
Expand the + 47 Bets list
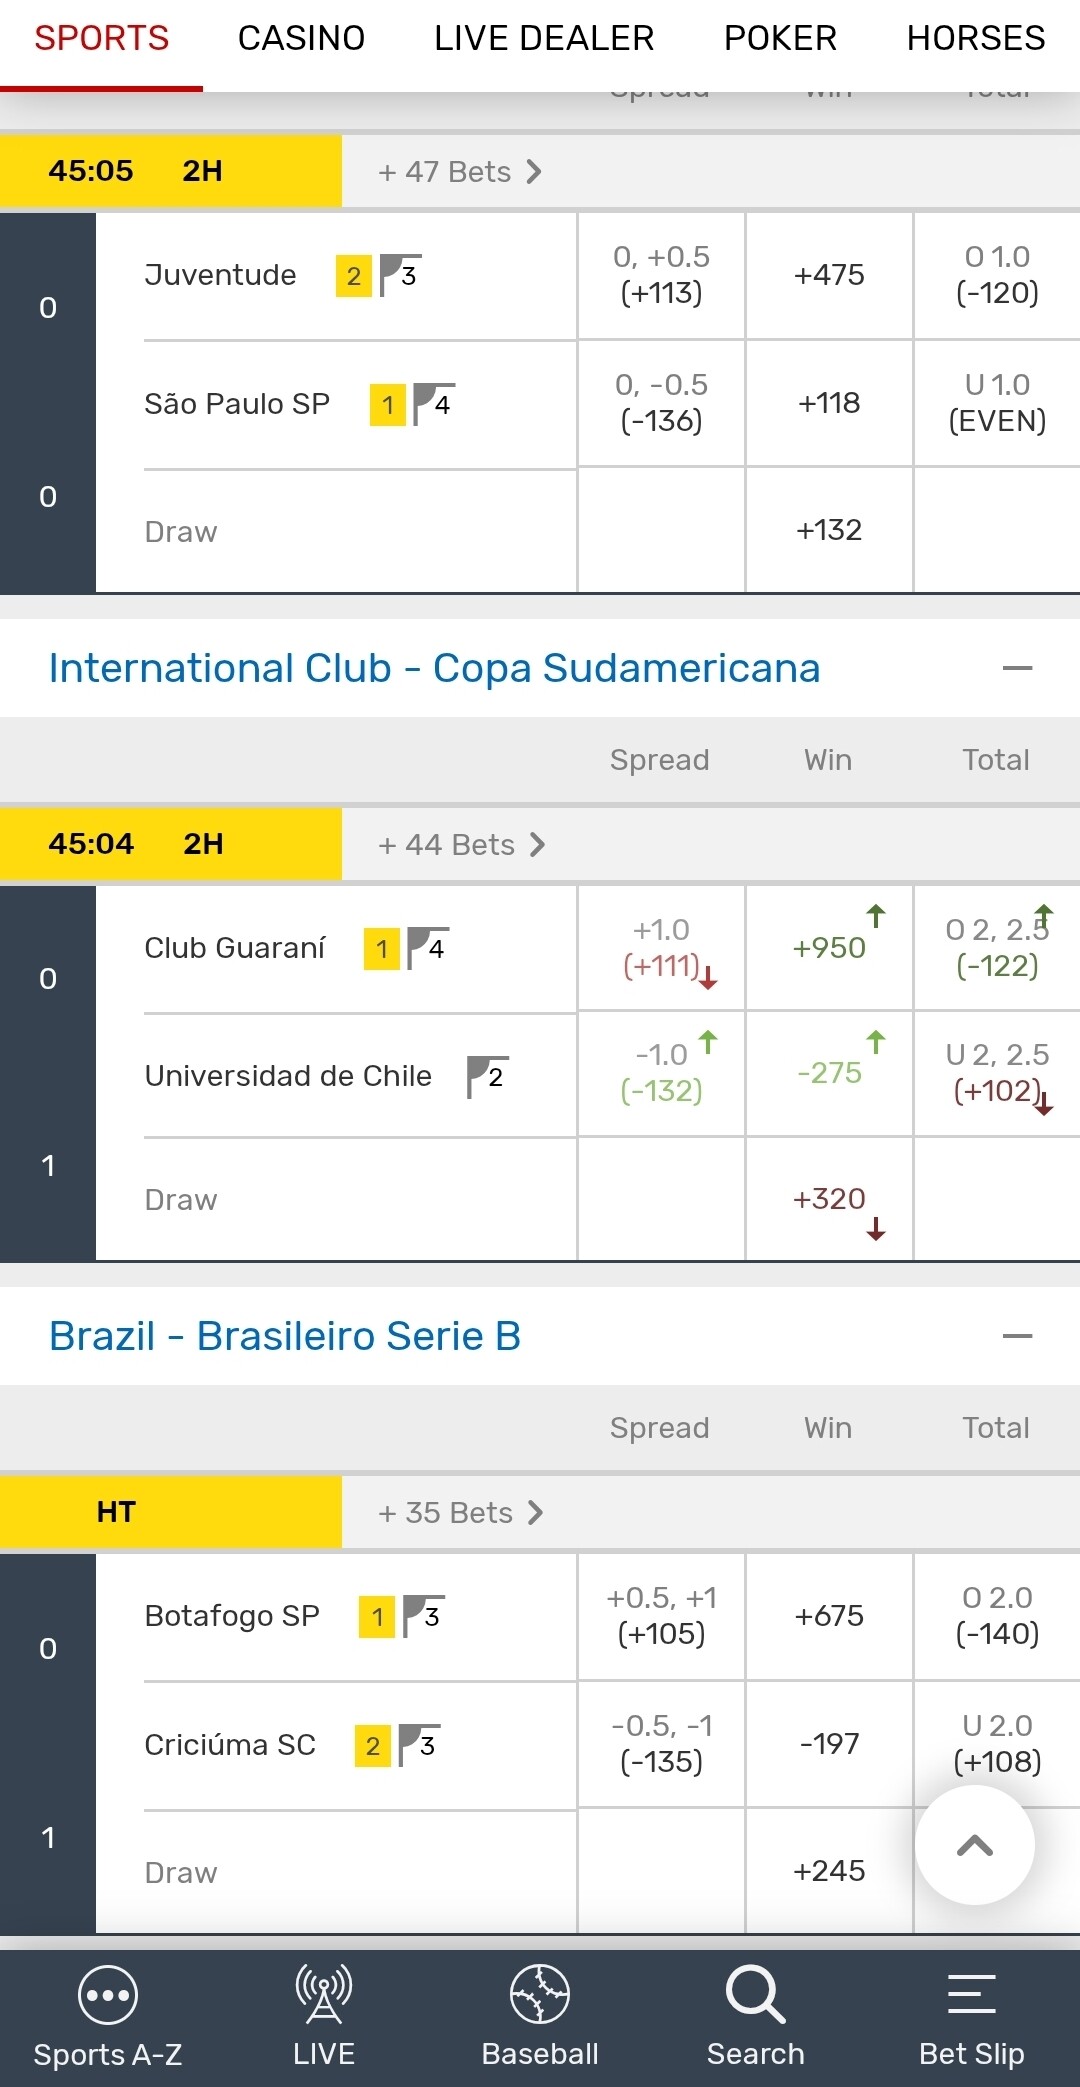click(460, 172)
